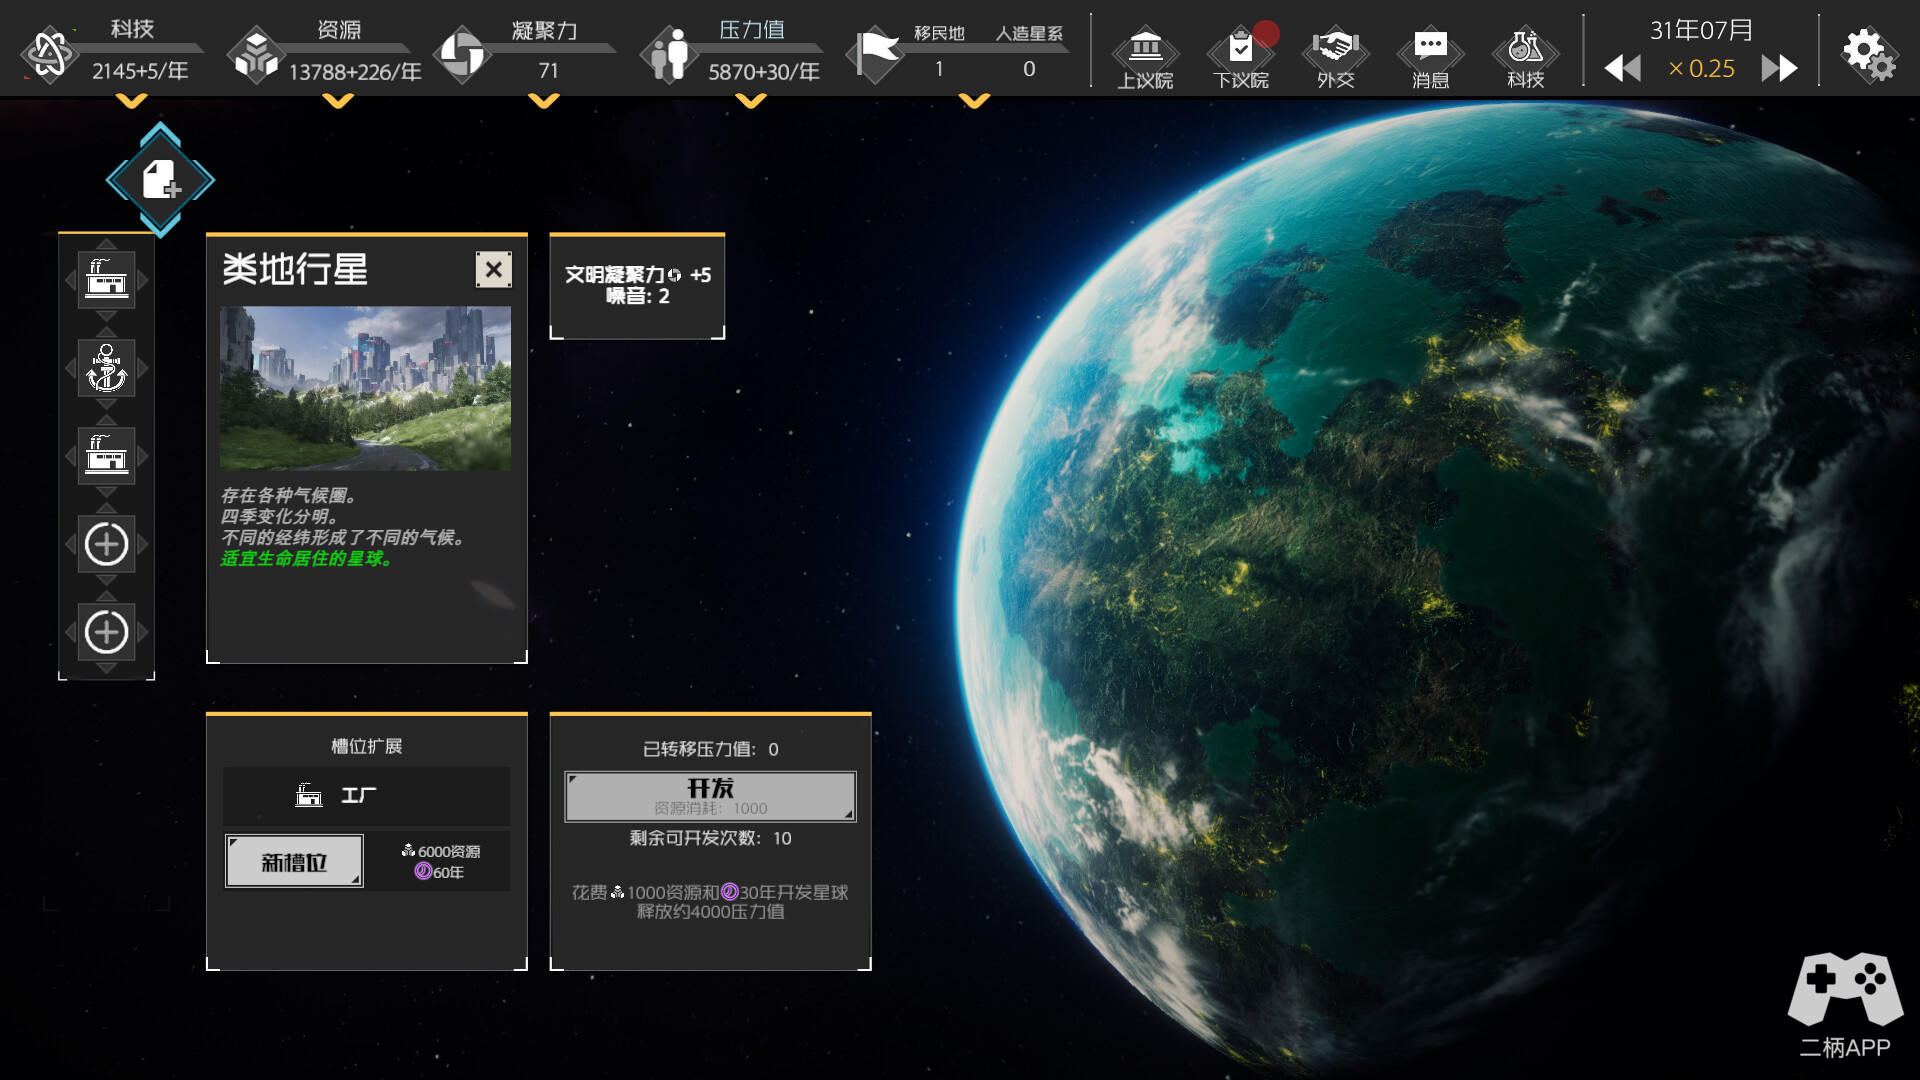Click the terrestrial planet landscape thumbnail
1920x1080 pixels.
[x=365, y=388]
